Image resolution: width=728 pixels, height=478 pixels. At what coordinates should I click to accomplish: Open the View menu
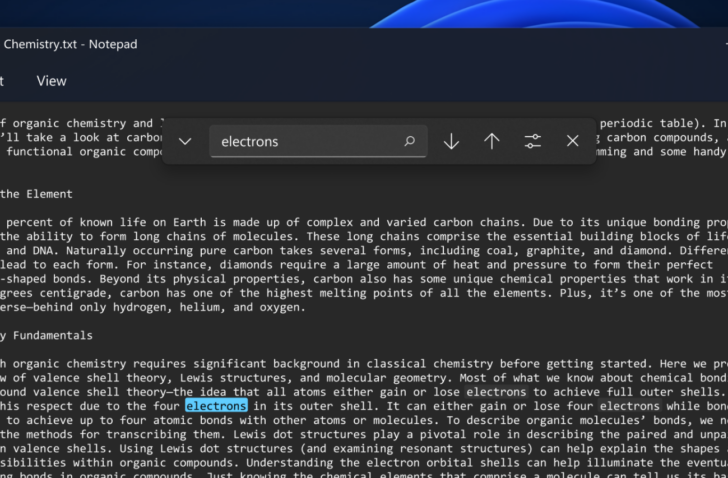(x=52, y=81)
